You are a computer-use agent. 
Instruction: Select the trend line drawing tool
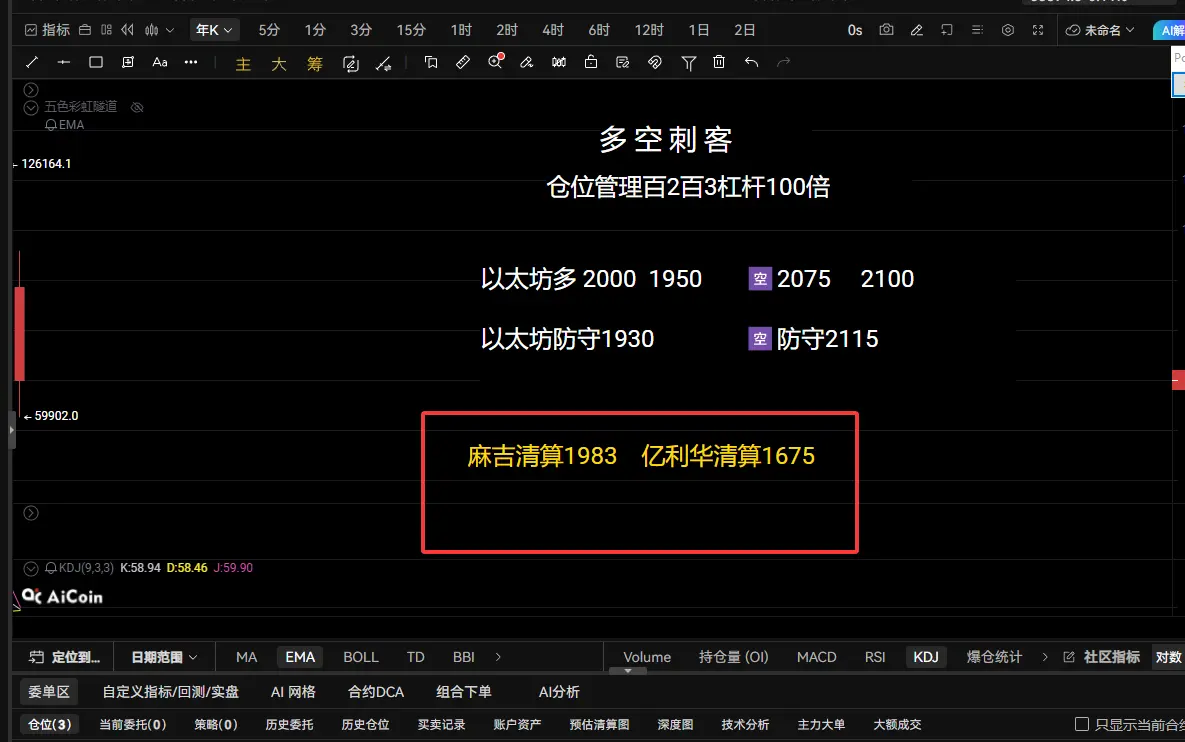pos(32,62)
